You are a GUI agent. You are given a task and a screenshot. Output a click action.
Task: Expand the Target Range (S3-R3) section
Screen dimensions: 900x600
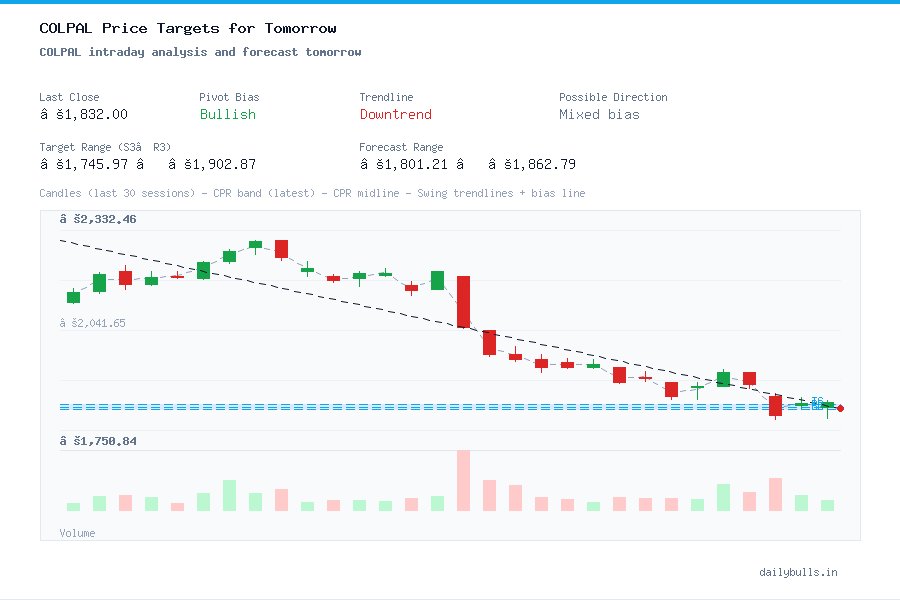[x=103, y=147]
